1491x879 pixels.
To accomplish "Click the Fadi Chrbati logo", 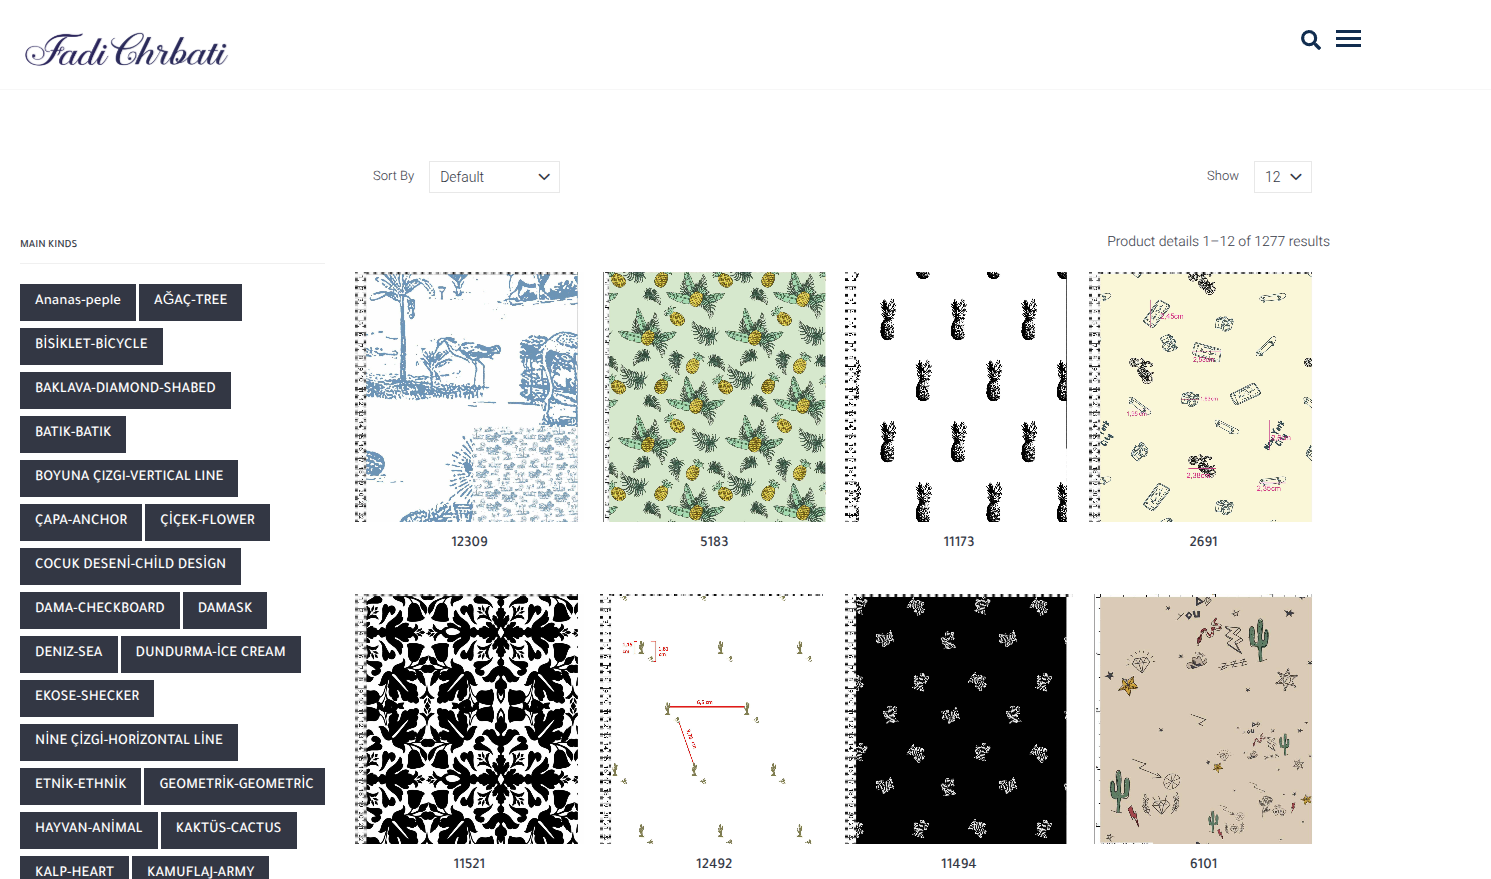I will (x=126, y=50).
